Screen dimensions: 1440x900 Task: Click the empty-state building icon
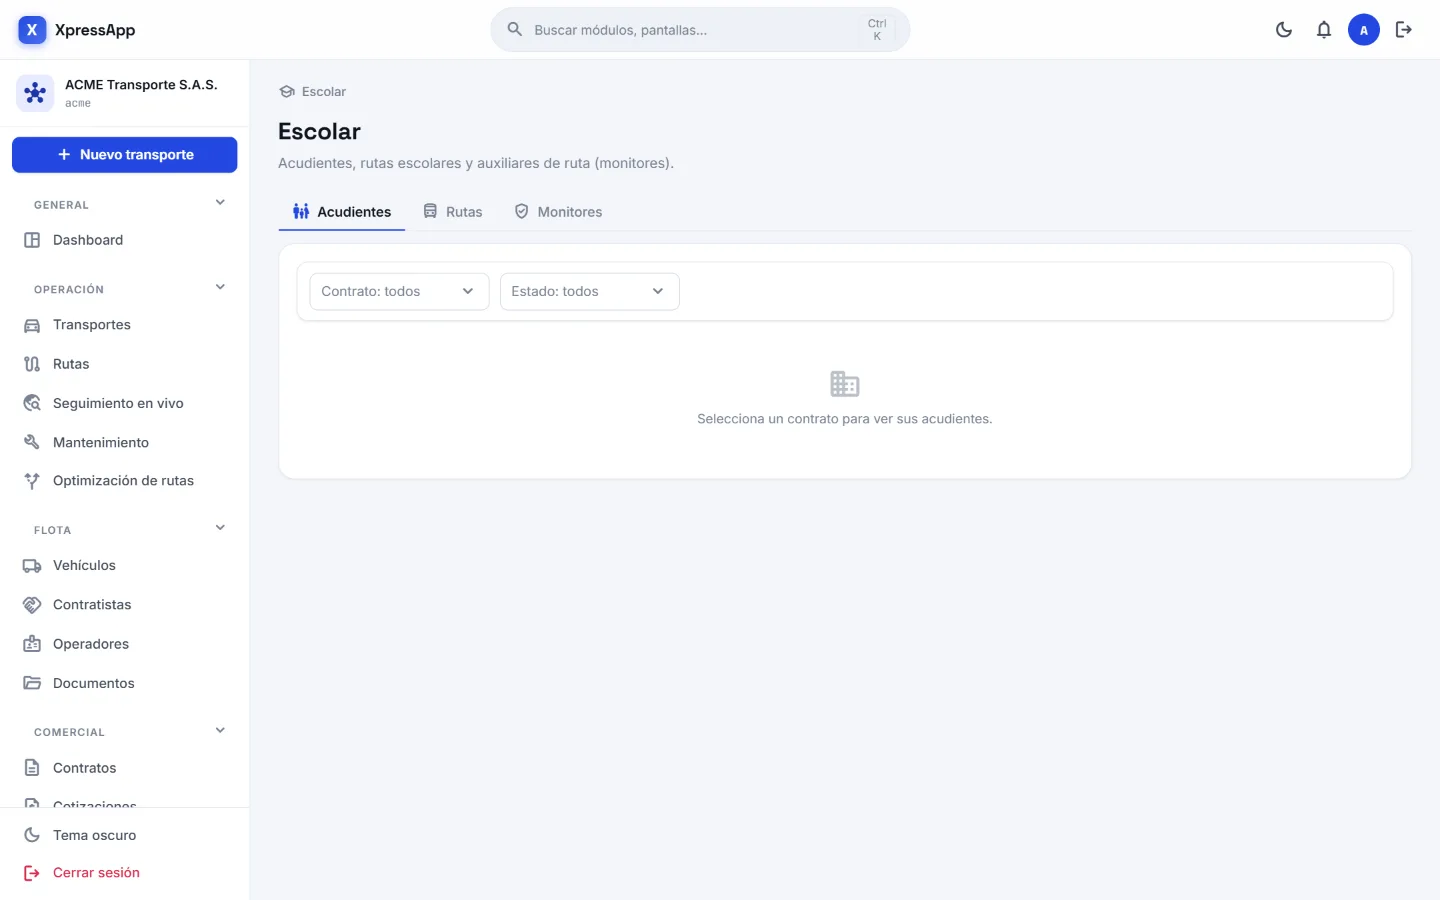click(x=845, y=384)
